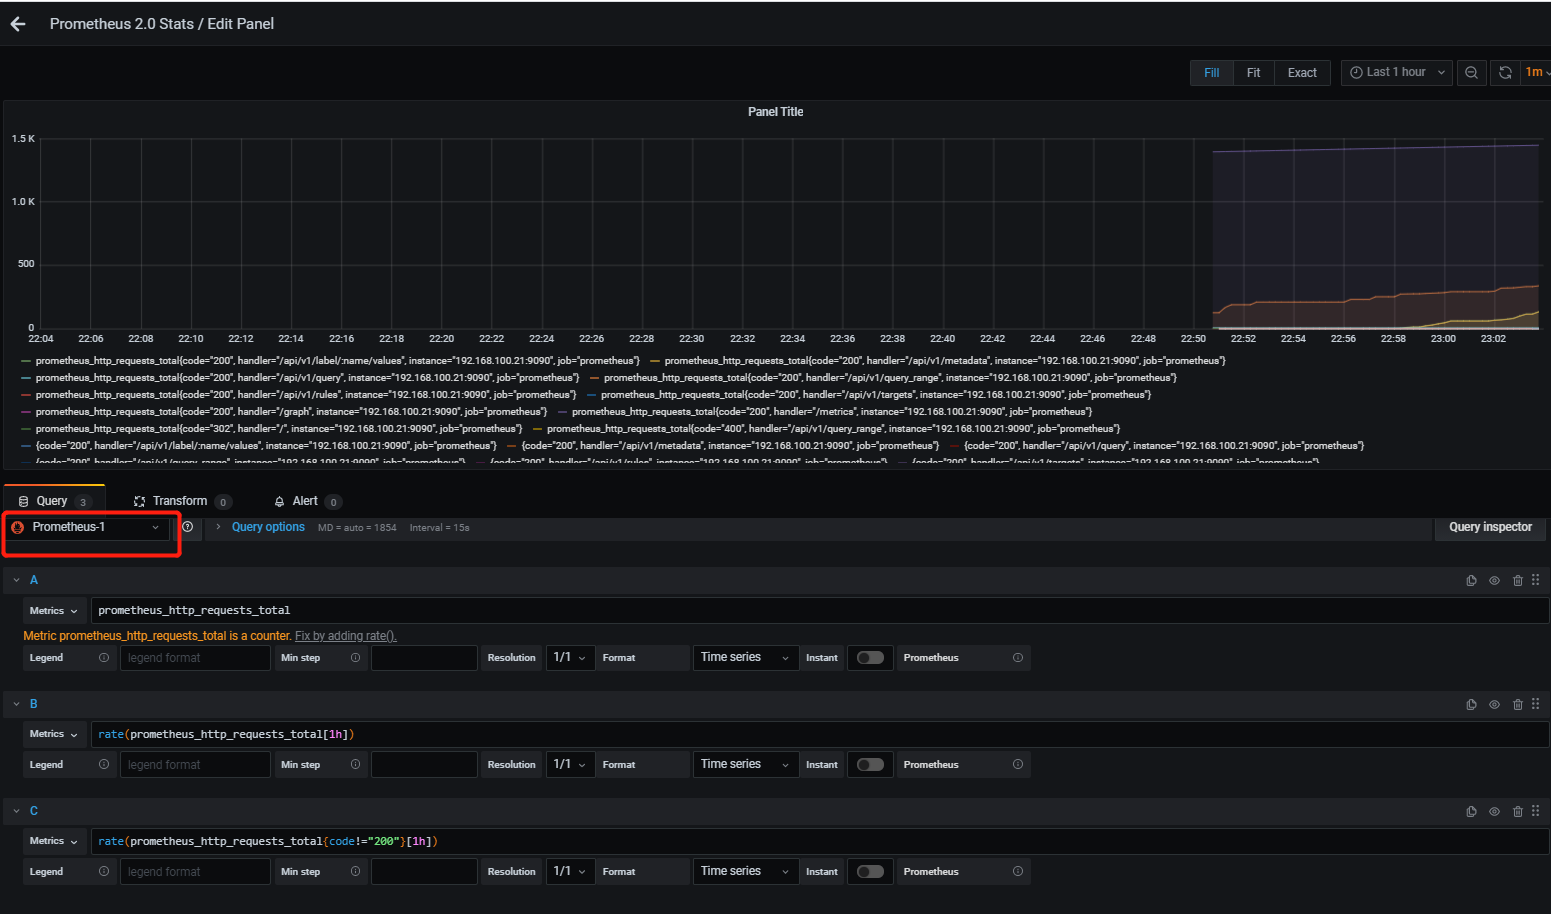Click the drag handle of query B
The width and height of the screenshot is (1551, 914).
click(x=1536, y=704)
